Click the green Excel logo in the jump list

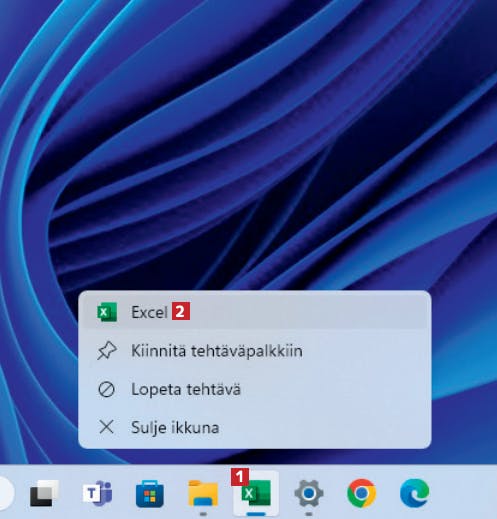[107, 312]
